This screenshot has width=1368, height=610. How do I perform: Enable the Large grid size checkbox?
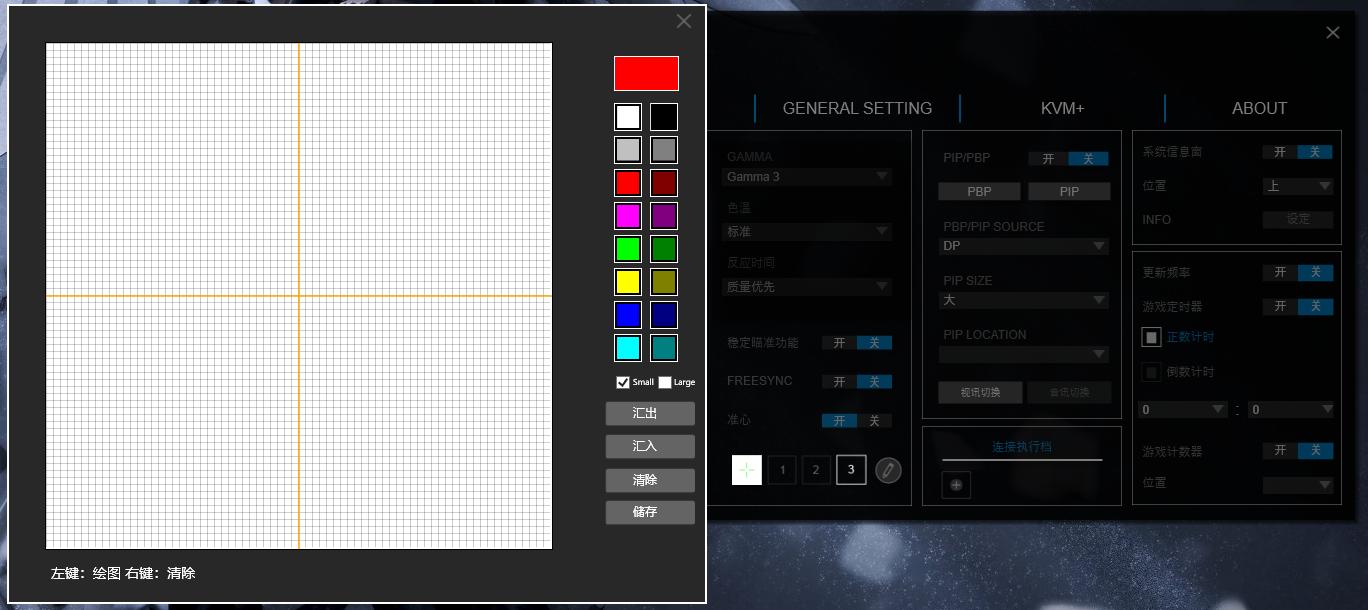click(665, 382)
